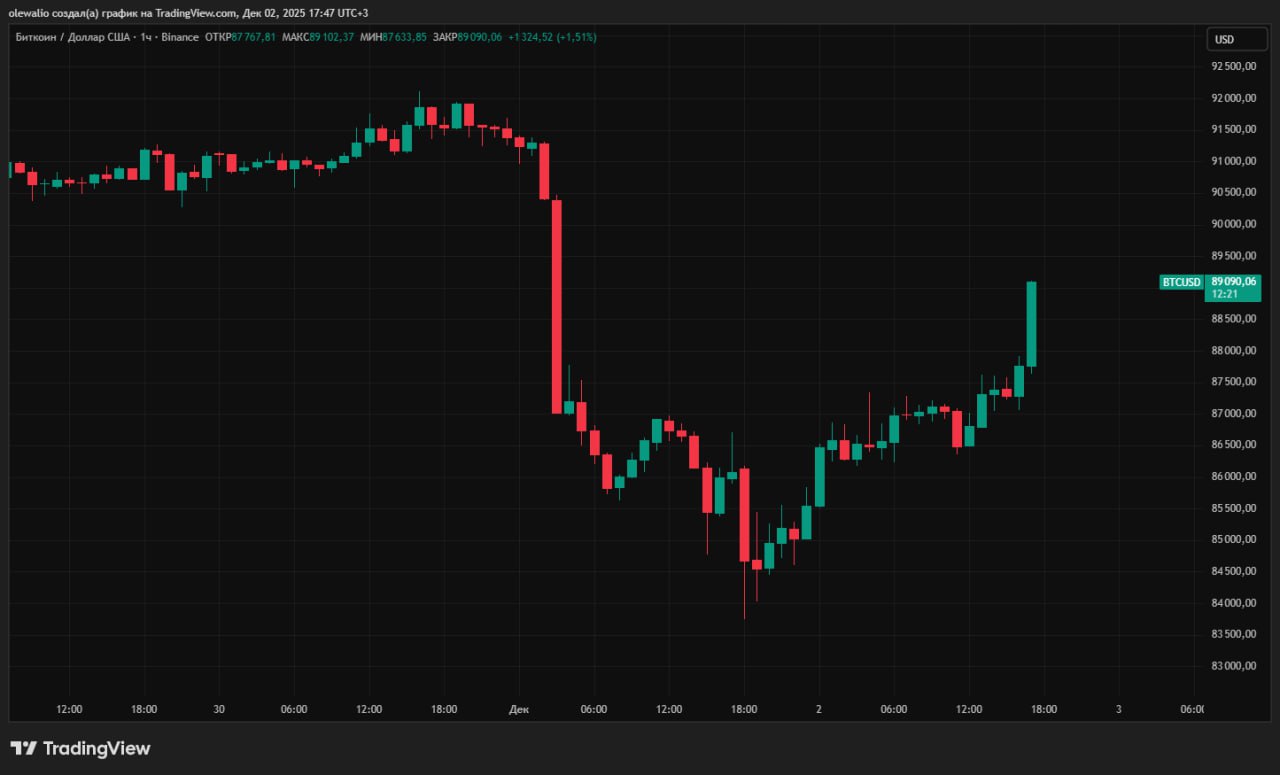Click the 86 000,00 price axis label

[1234, 477]
